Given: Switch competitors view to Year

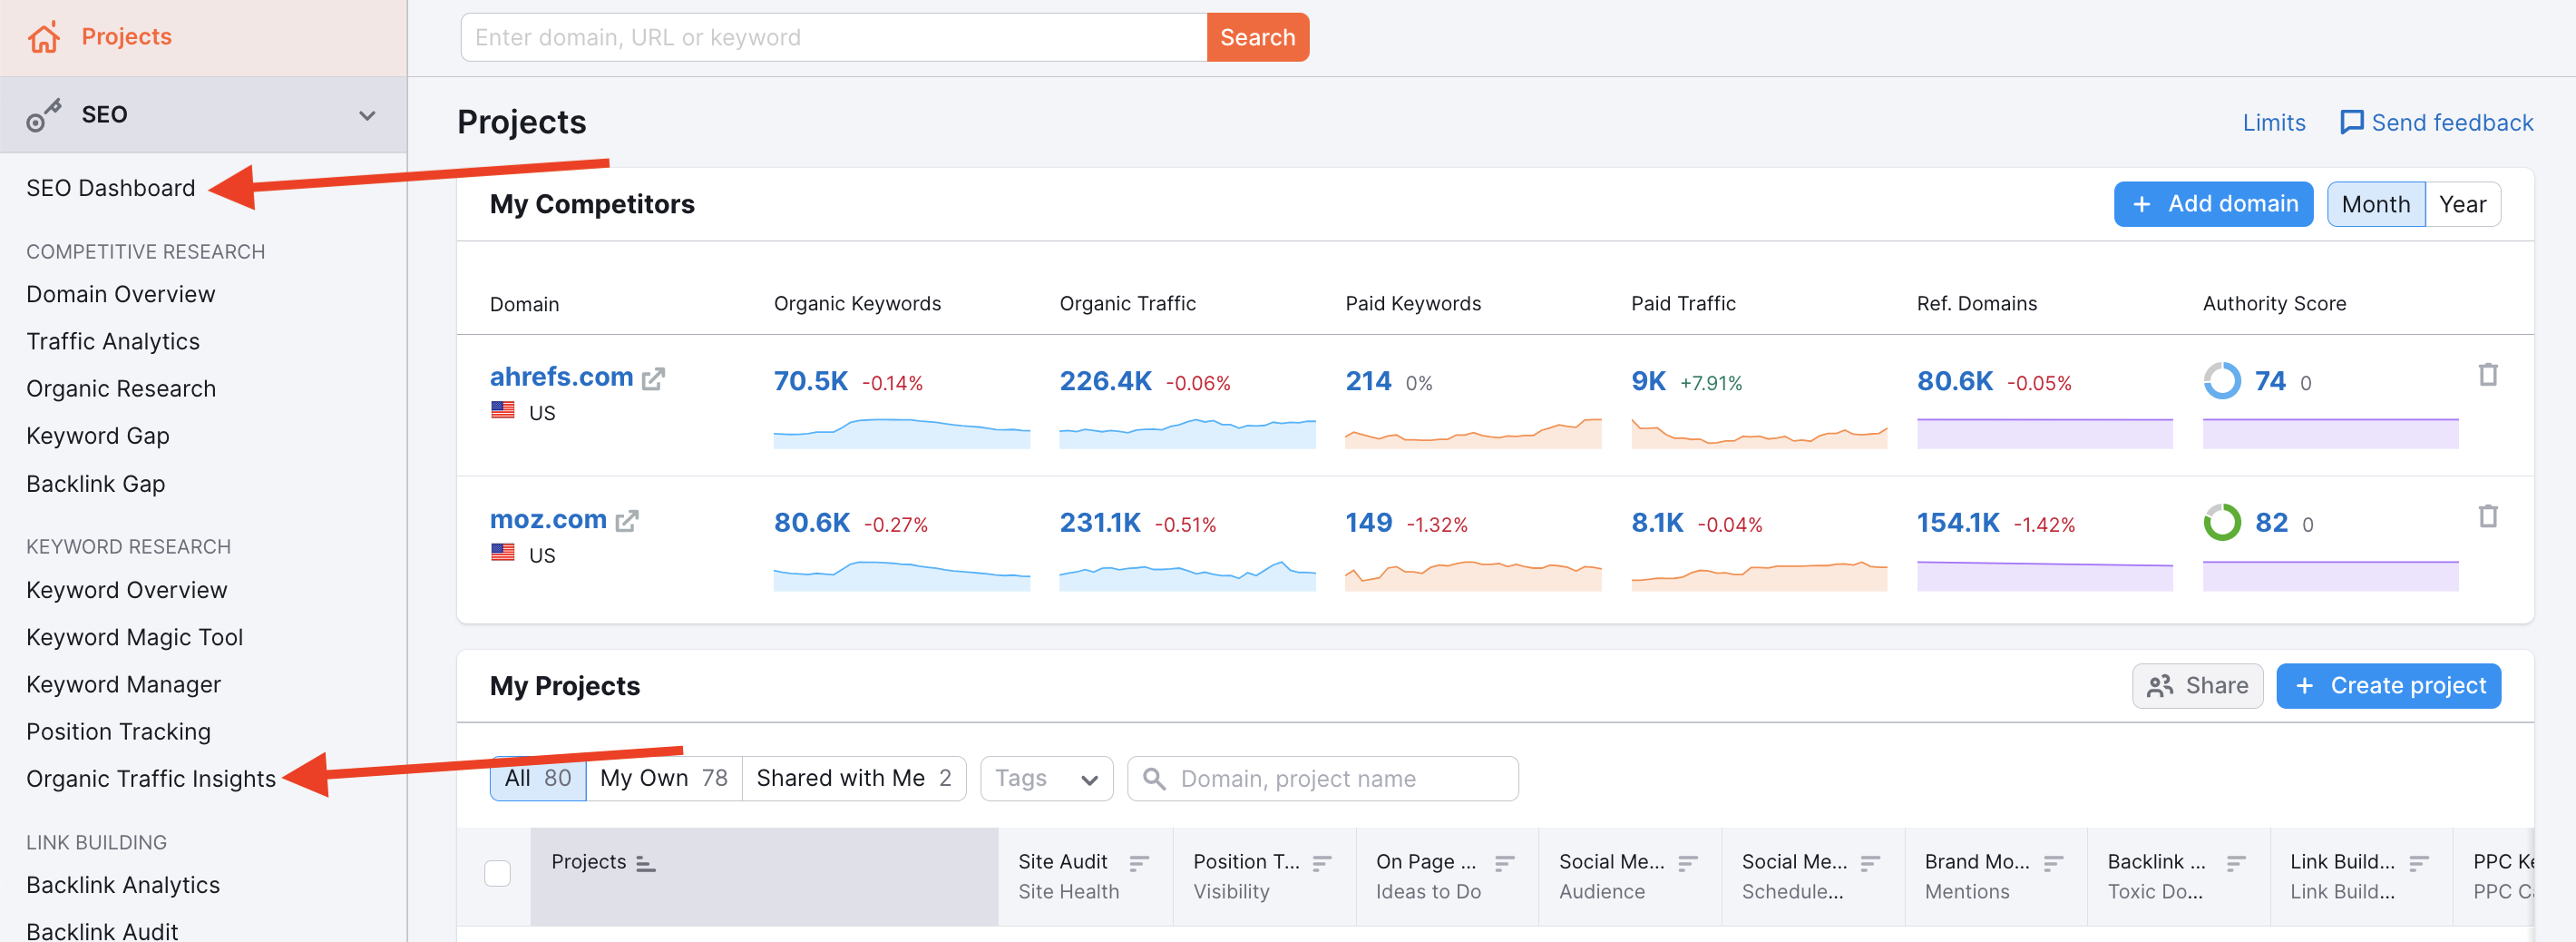Looking at the screenshot, I should pyautogui.click(x=2463, y=205).
